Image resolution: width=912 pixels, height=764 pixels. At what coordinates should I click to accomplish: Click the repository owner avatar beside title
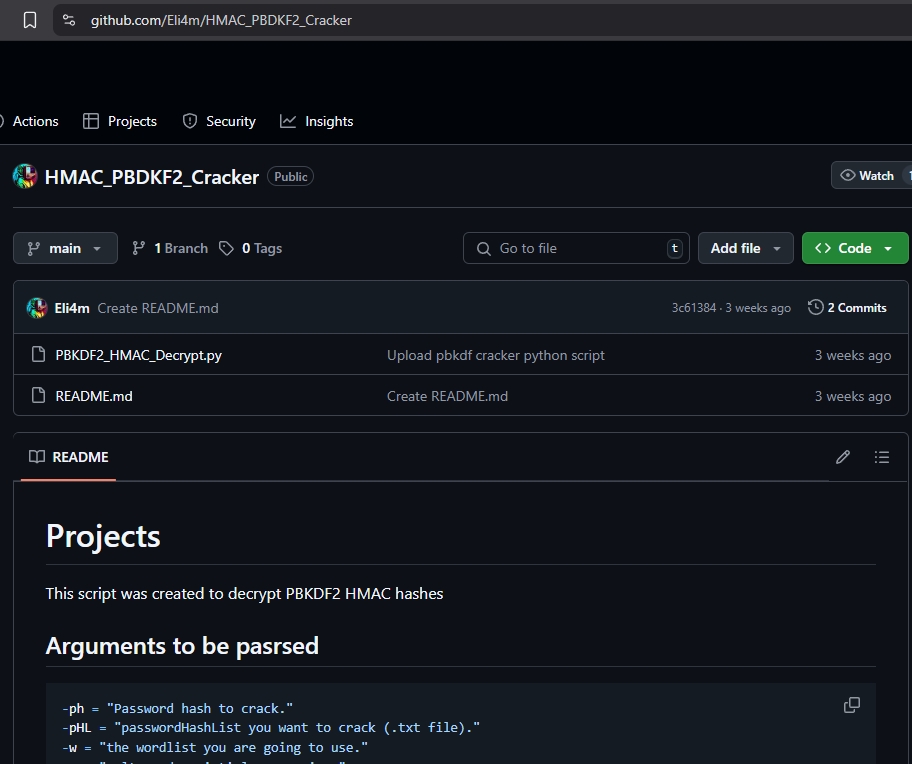(x=25, y=176)
